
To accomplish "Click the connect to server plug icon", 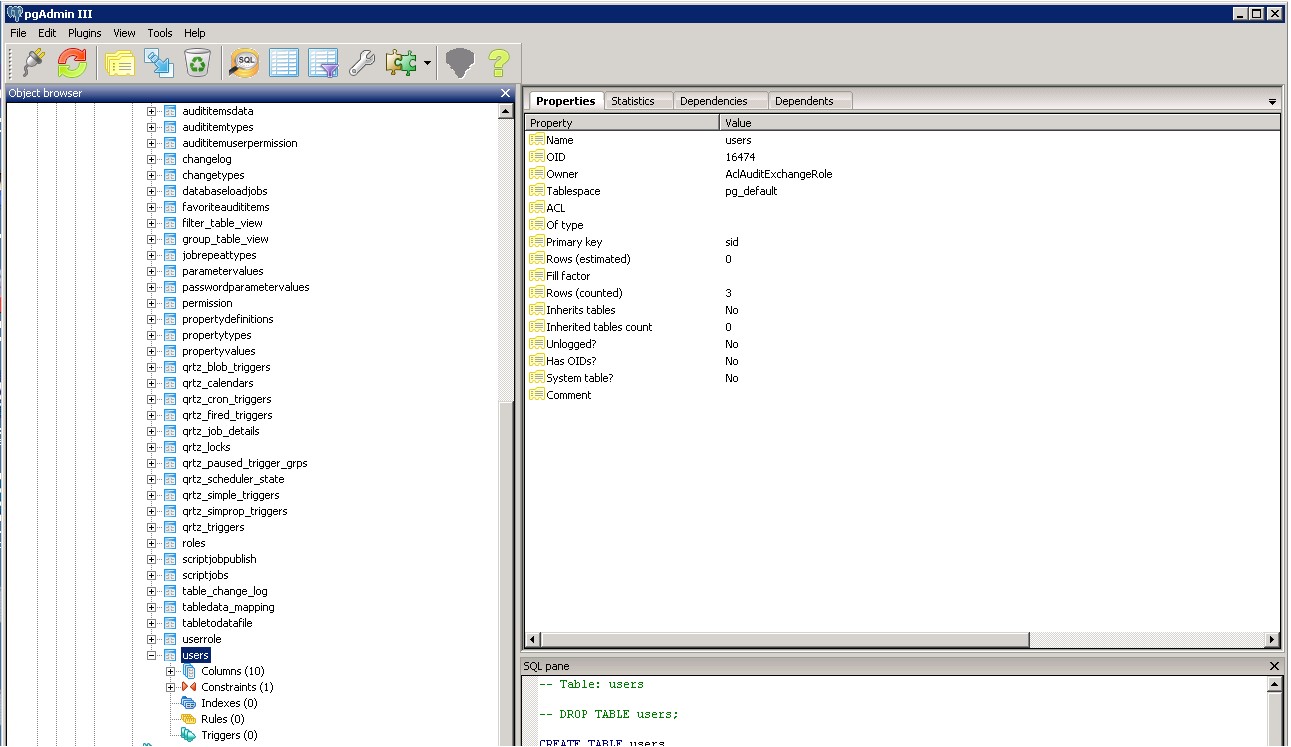I will [x=33, y=63].
